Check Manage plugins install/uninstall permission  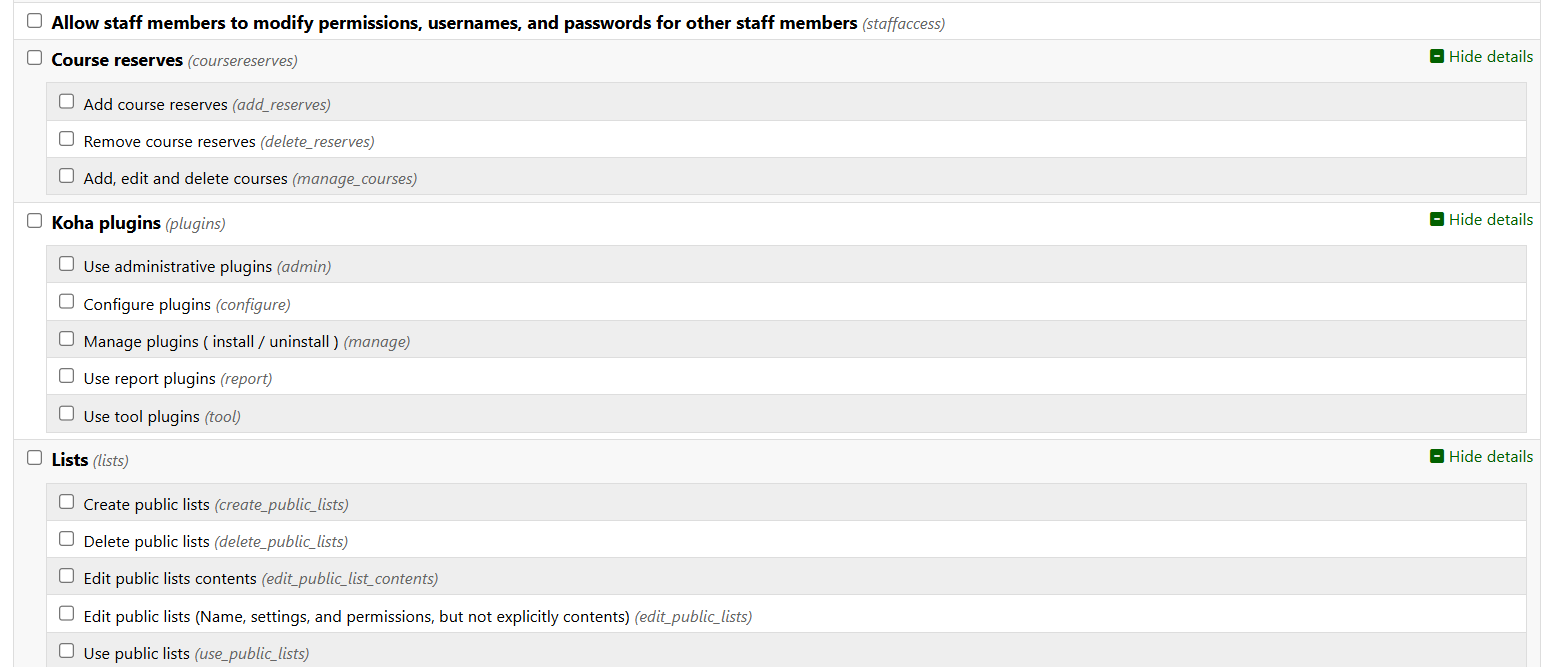[67, 339]
